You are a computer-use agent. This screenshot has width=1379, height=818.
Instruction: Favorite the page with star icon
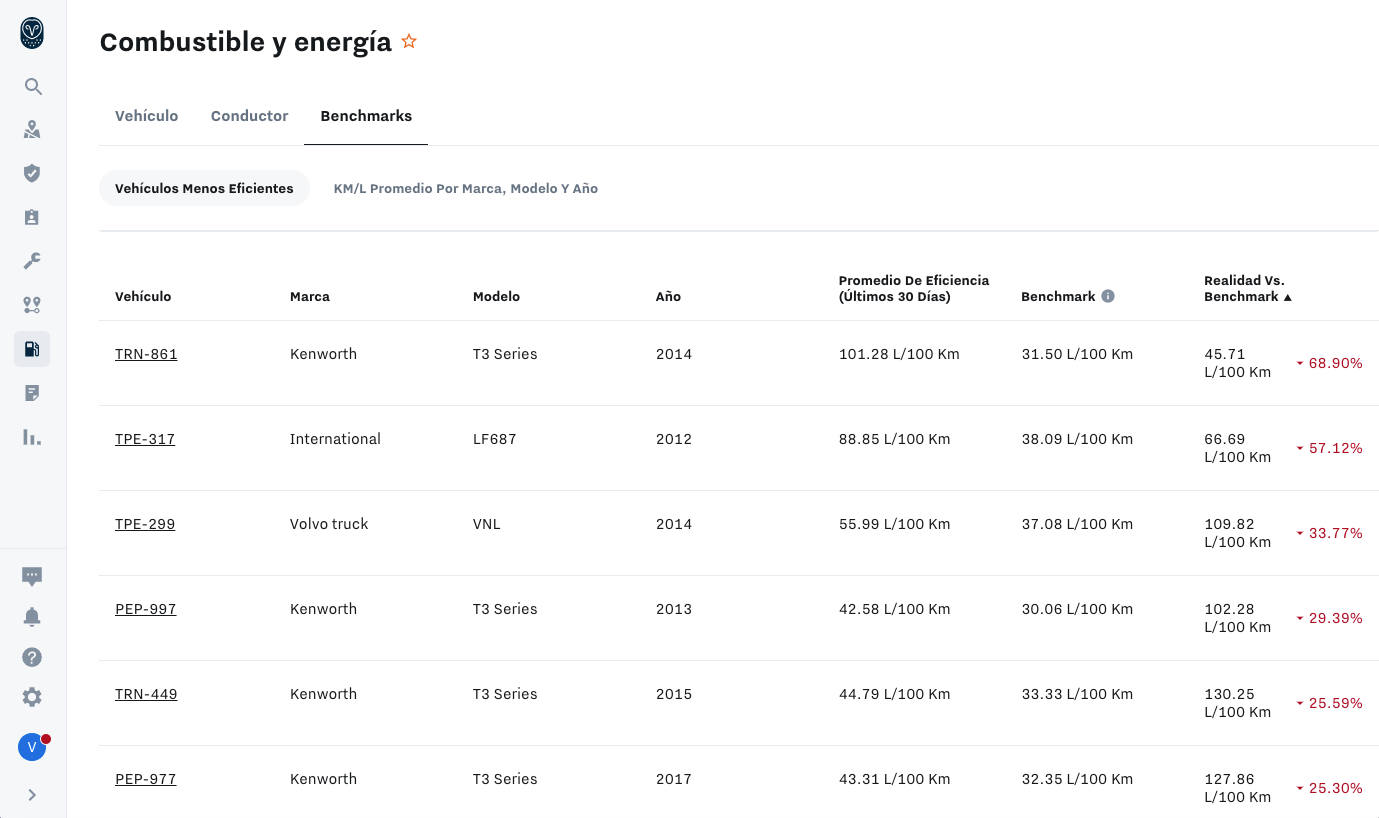[409, 41]
